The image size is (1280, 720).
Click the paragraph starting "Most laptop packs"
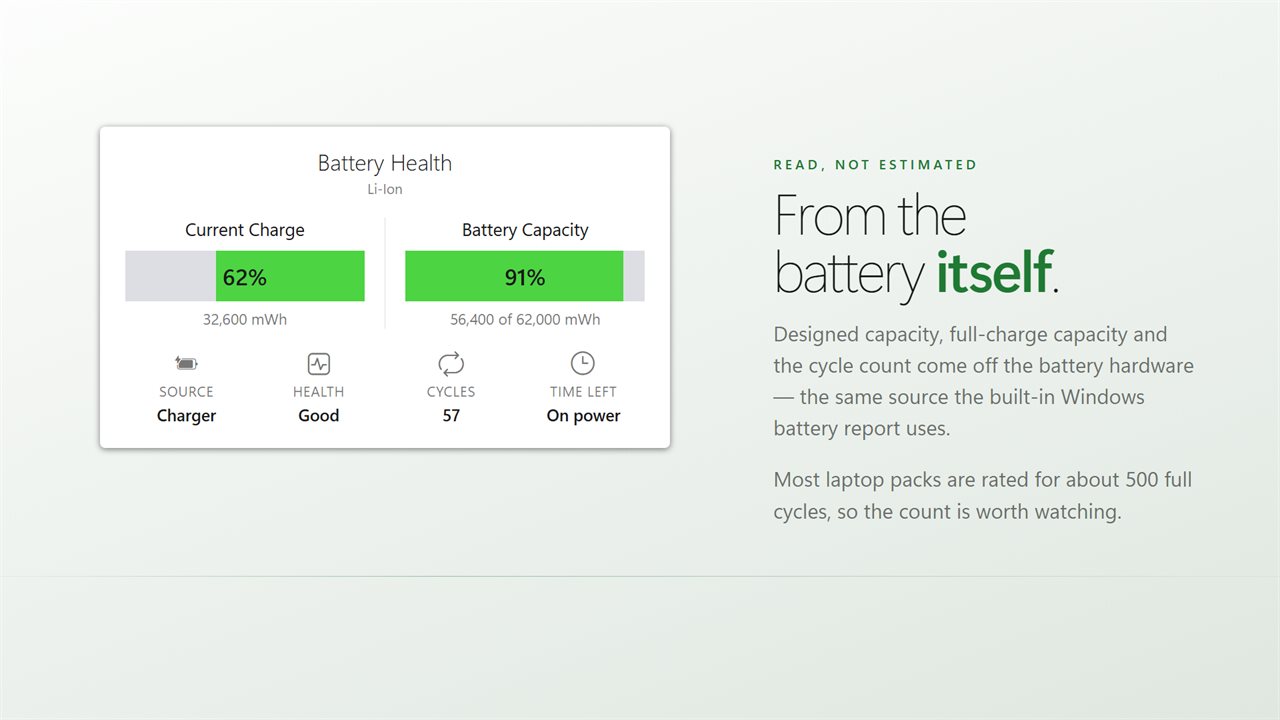983,496
